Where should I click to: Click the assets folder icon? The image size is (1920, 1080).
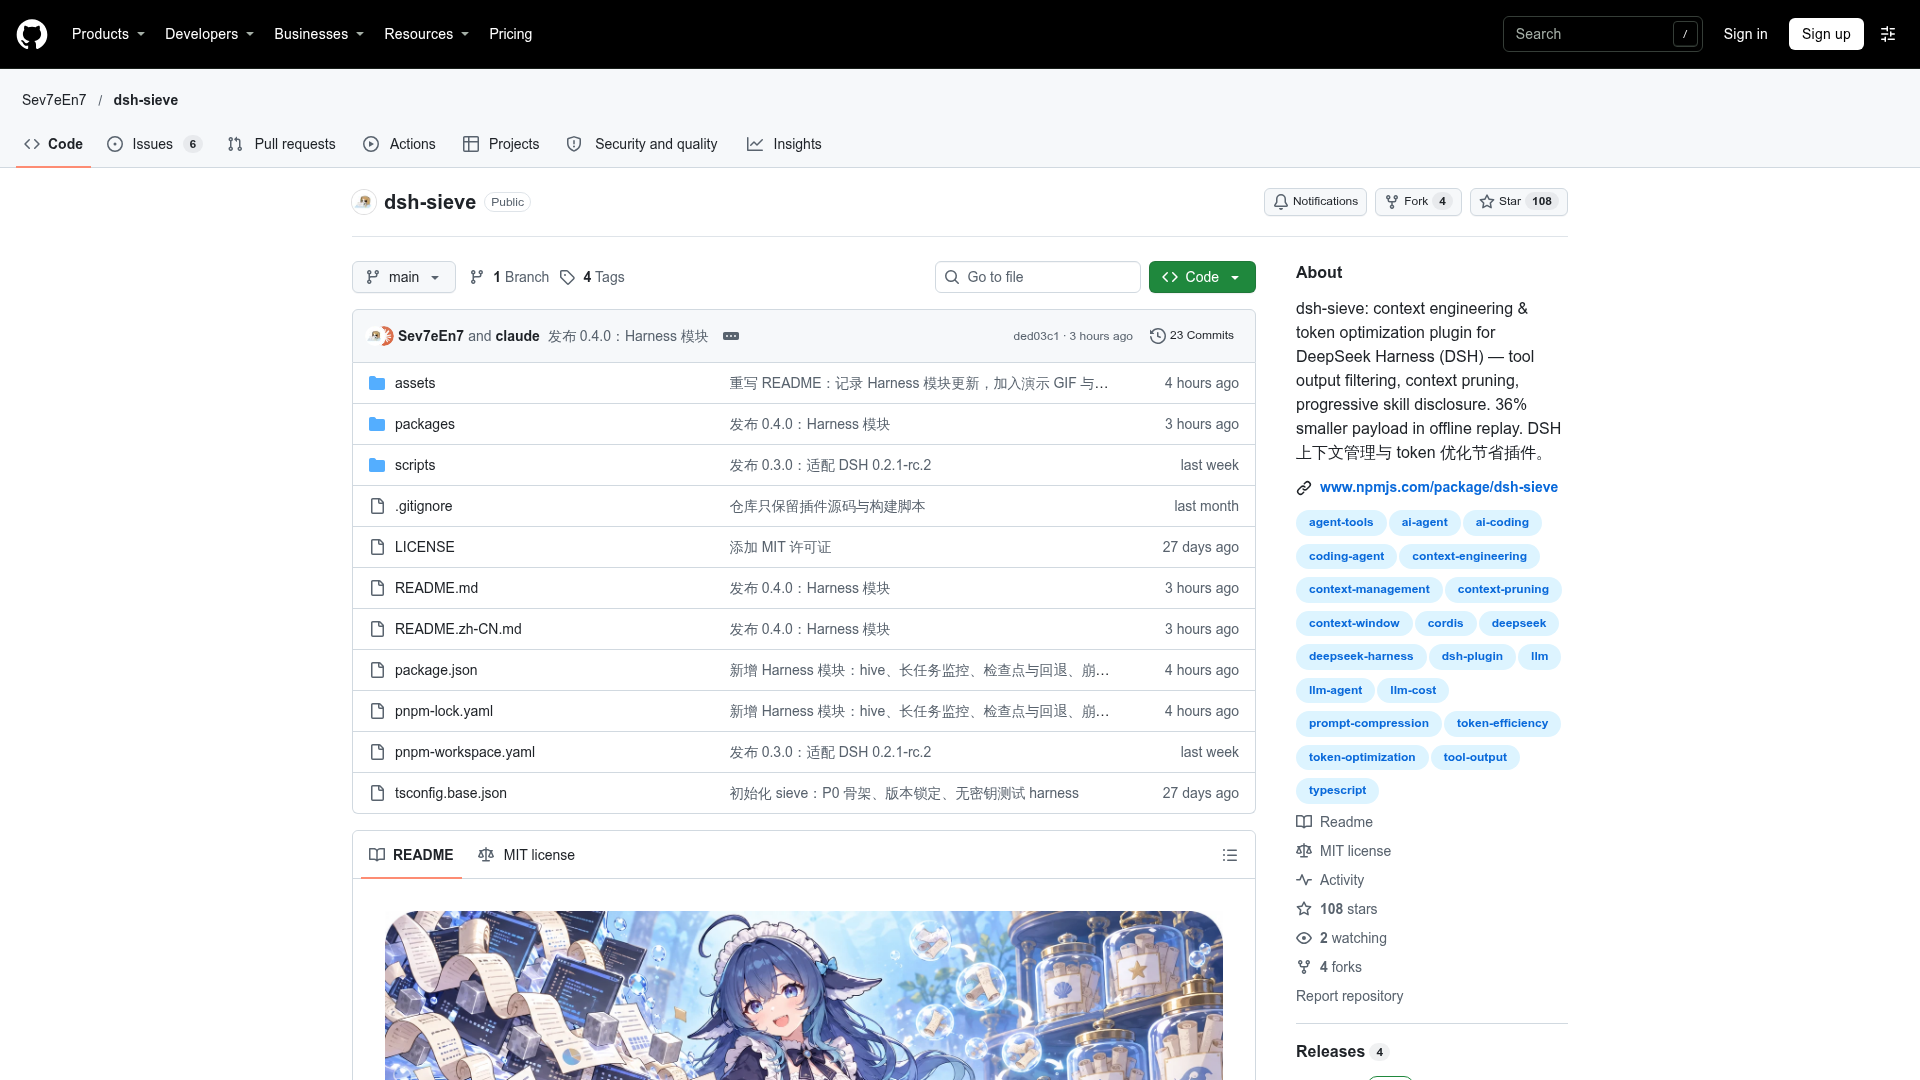pyautogui.click(x=377, y=383)
